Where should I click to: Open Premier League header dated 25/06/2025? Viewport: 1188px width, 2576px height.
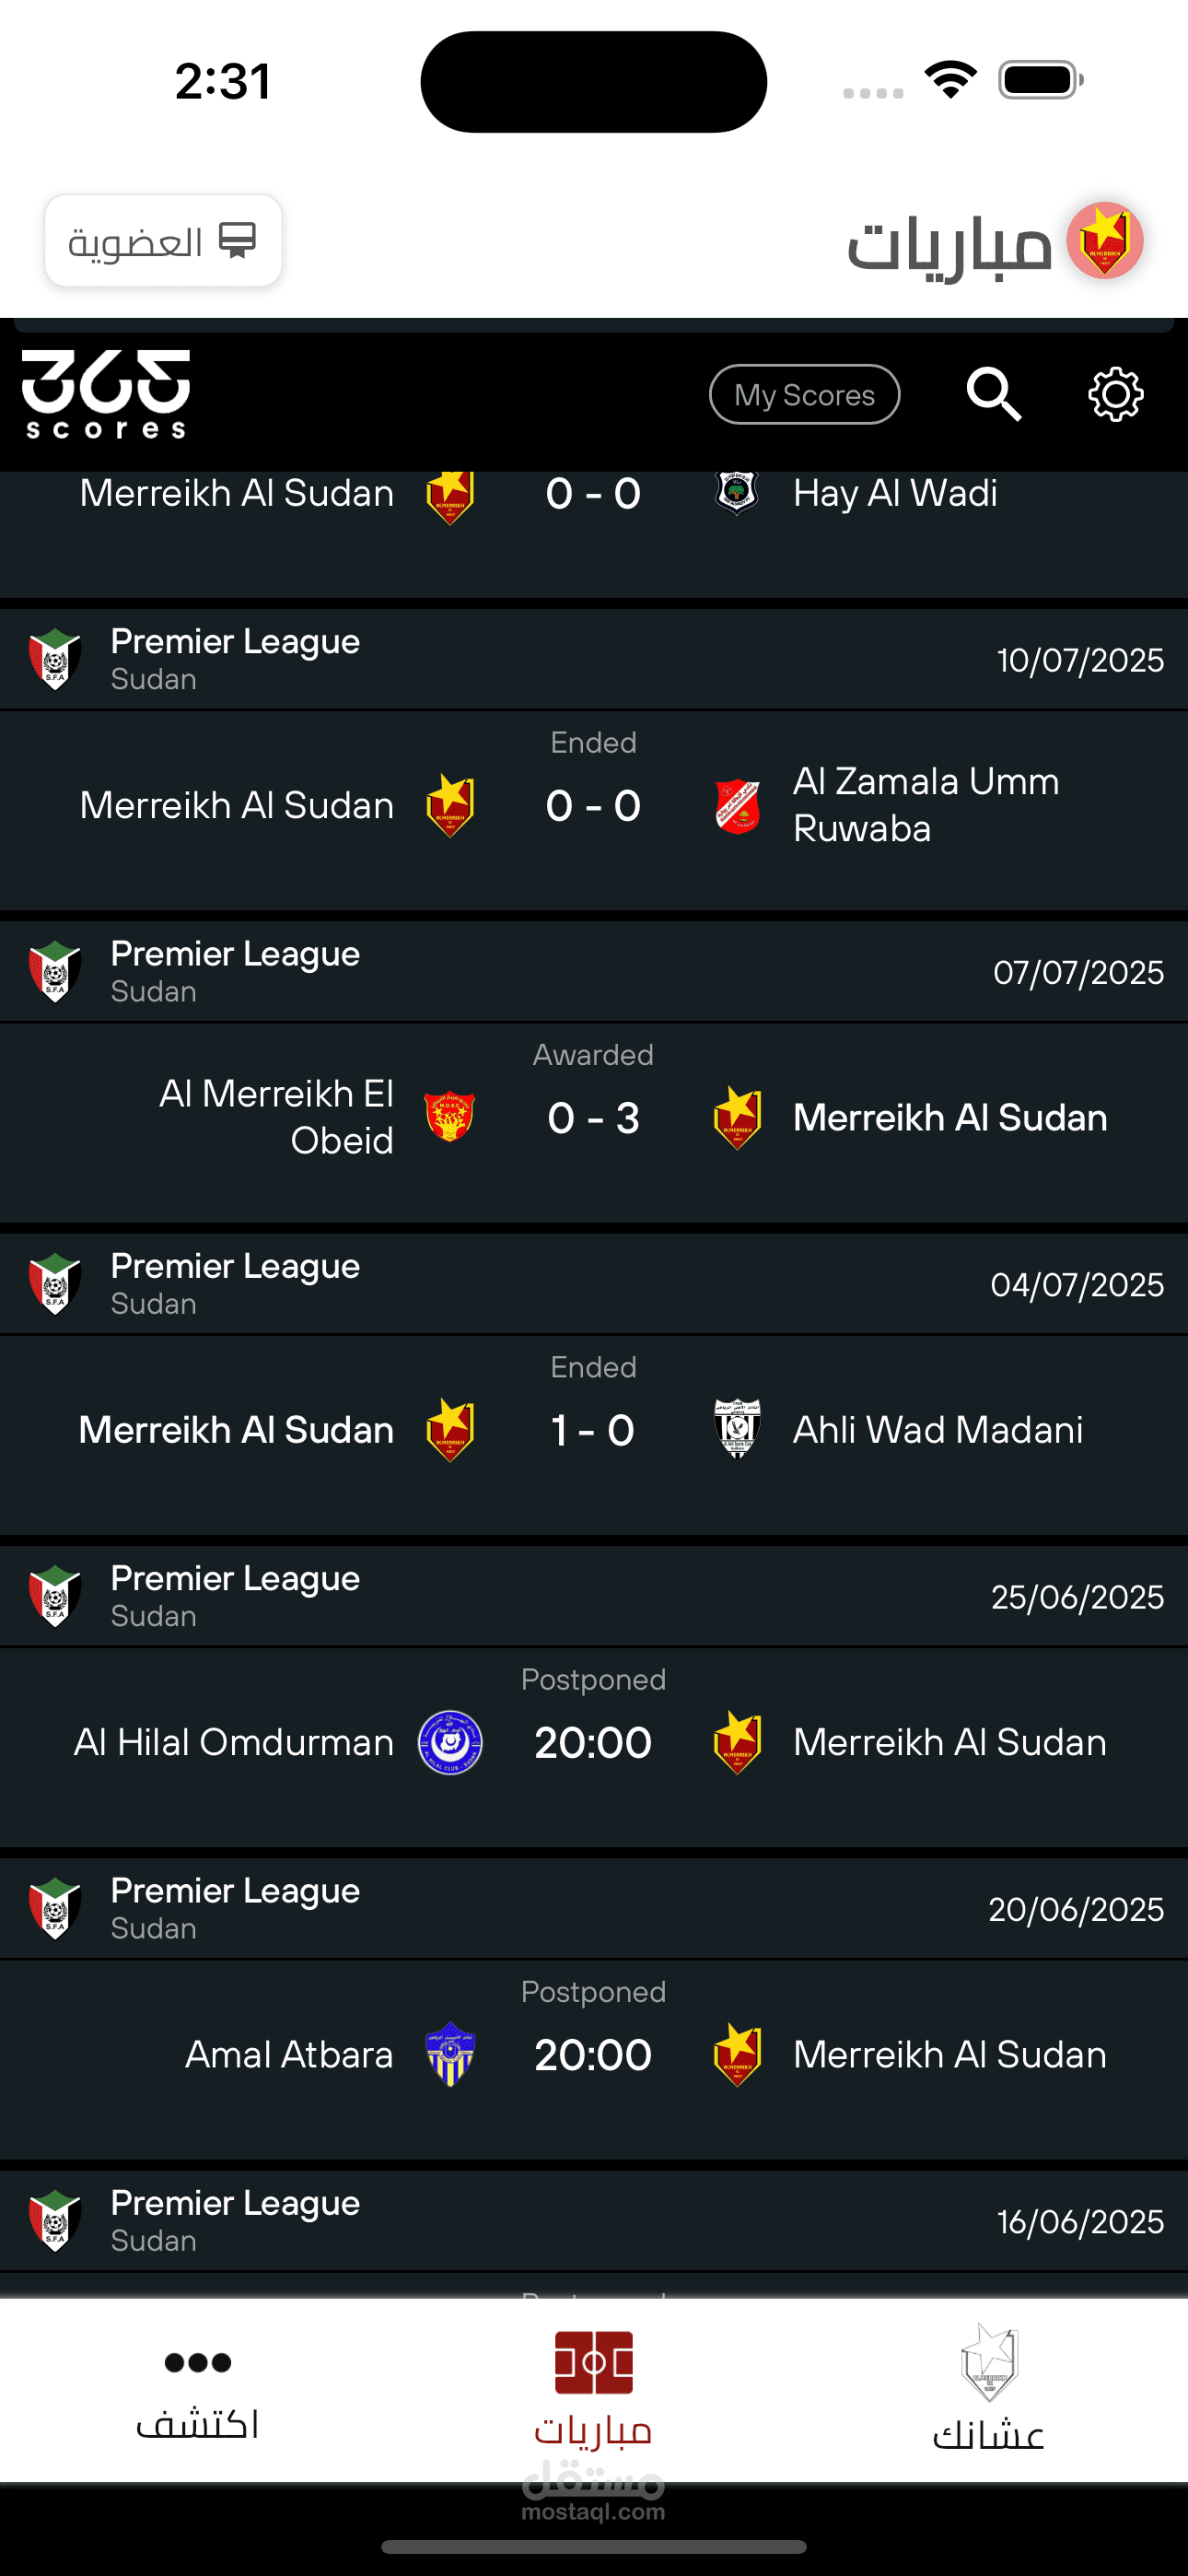point(594,1597)
